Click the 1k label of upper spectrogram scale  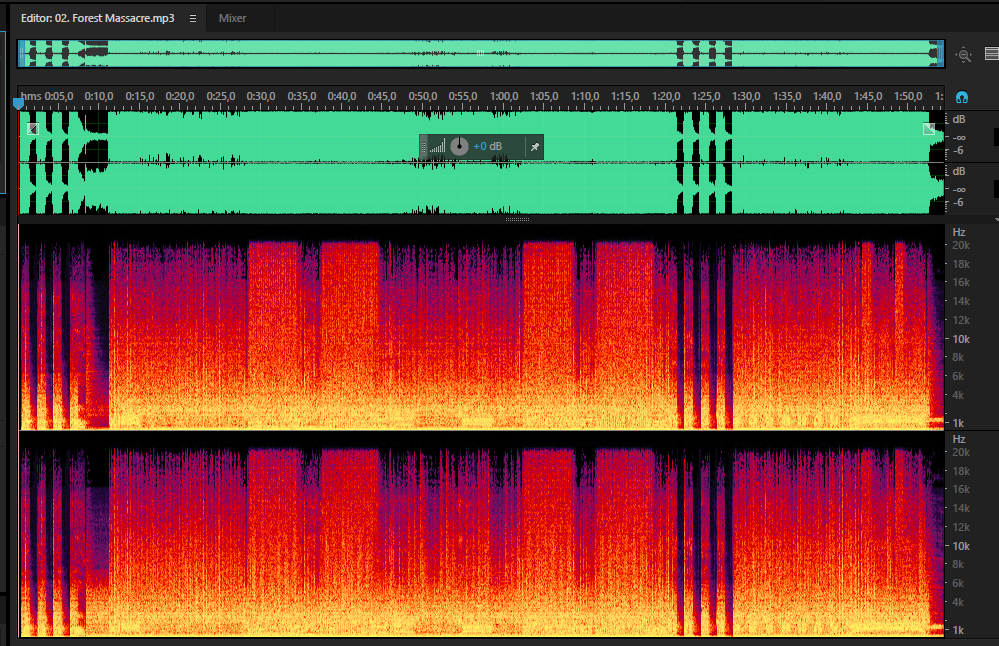click(x=958, y=423)
